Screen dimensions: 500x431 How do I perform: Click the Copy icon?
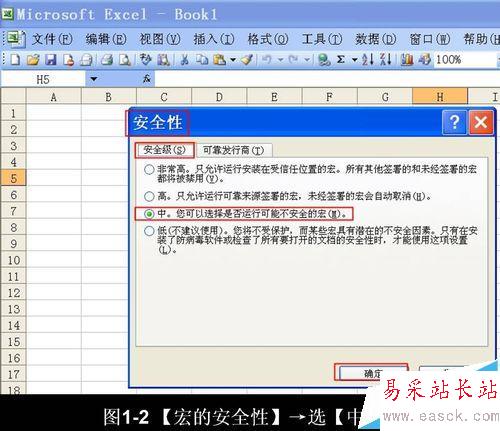(x=202, y=60)
